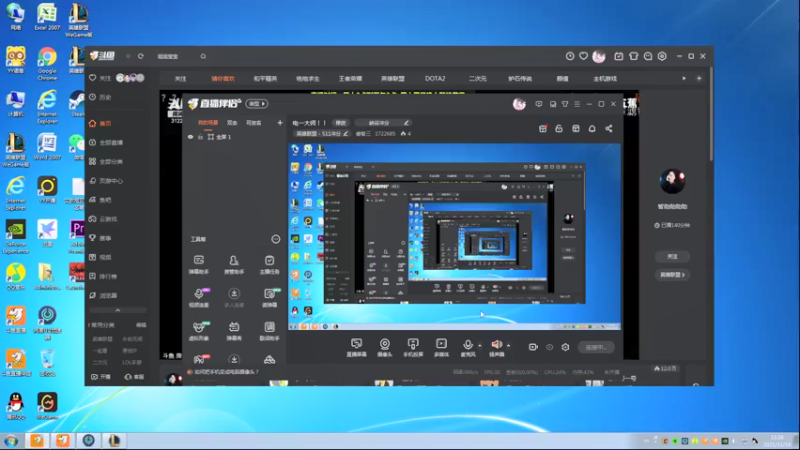Image resolution: width=800 pixels, height=450 pixels.
Task: Switch to the DOTA2 category tab
Action: click(435, 79)
